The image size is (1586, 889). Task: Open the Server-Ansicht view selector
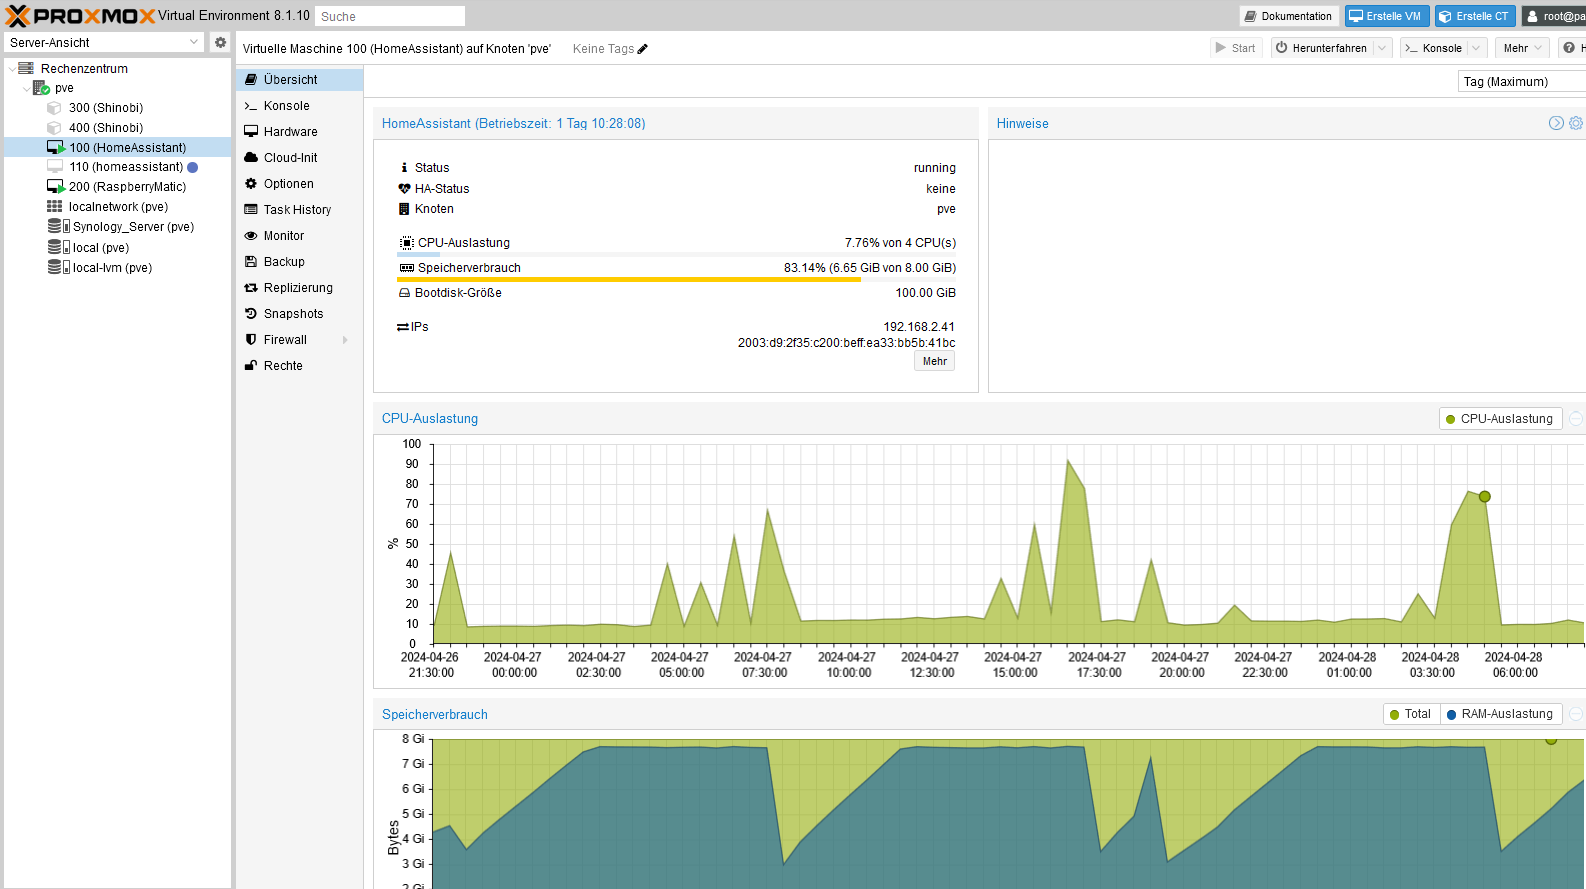tap(105, 42)
